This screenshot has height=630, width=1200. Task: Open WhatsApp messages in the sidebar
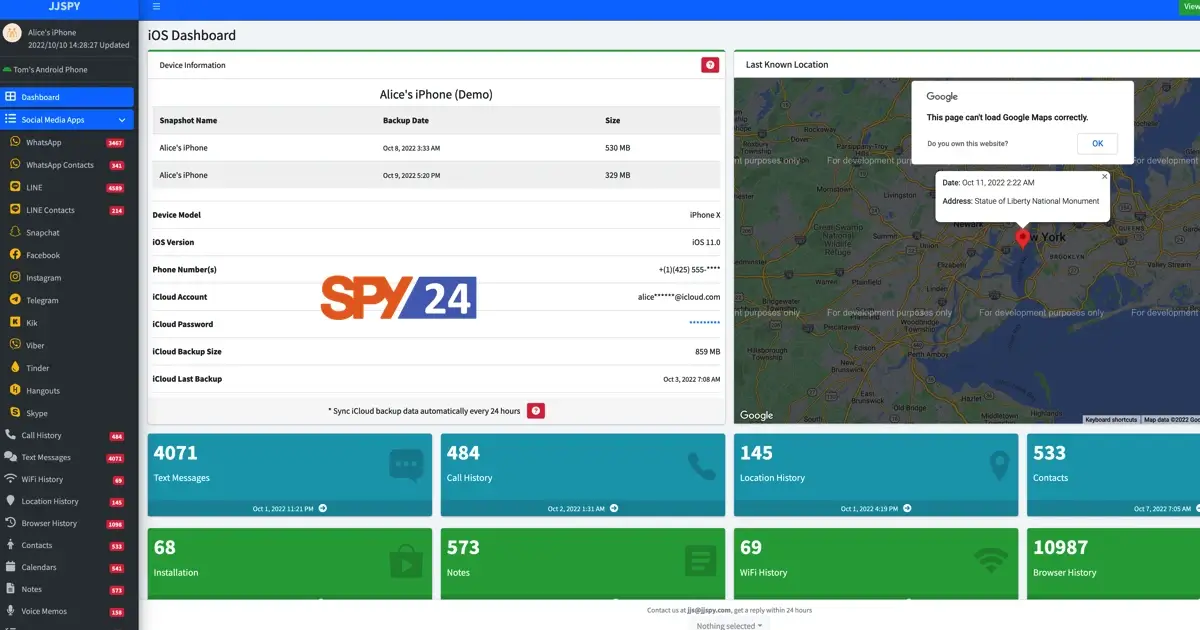click(68, 143)
